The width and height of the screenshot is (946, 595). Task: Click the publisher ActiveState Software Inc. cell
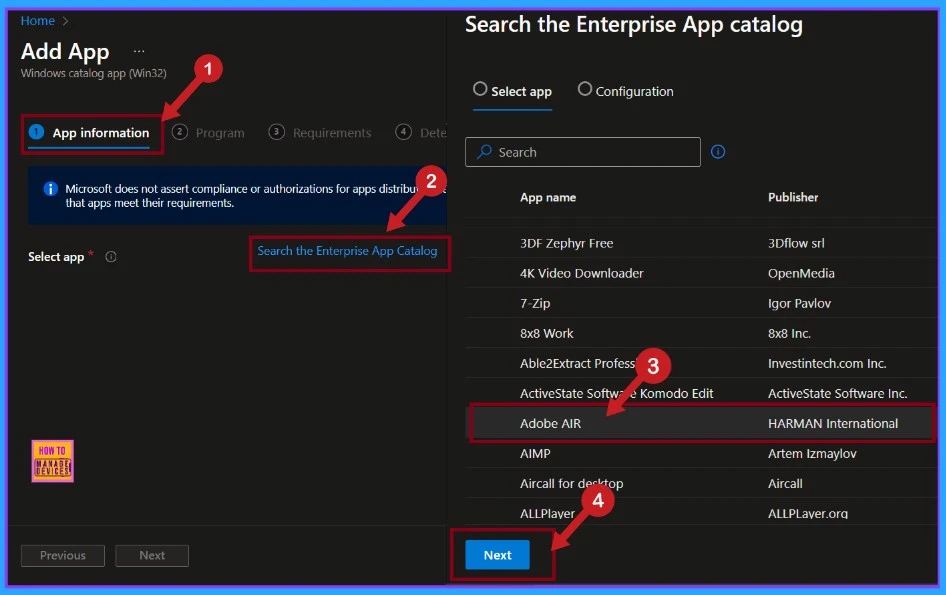tap(837, 393)
